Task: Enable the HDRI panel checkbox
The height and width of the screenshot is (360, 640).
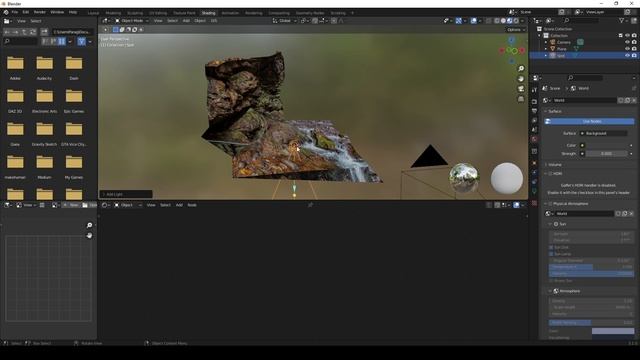Action: (550, 173)
